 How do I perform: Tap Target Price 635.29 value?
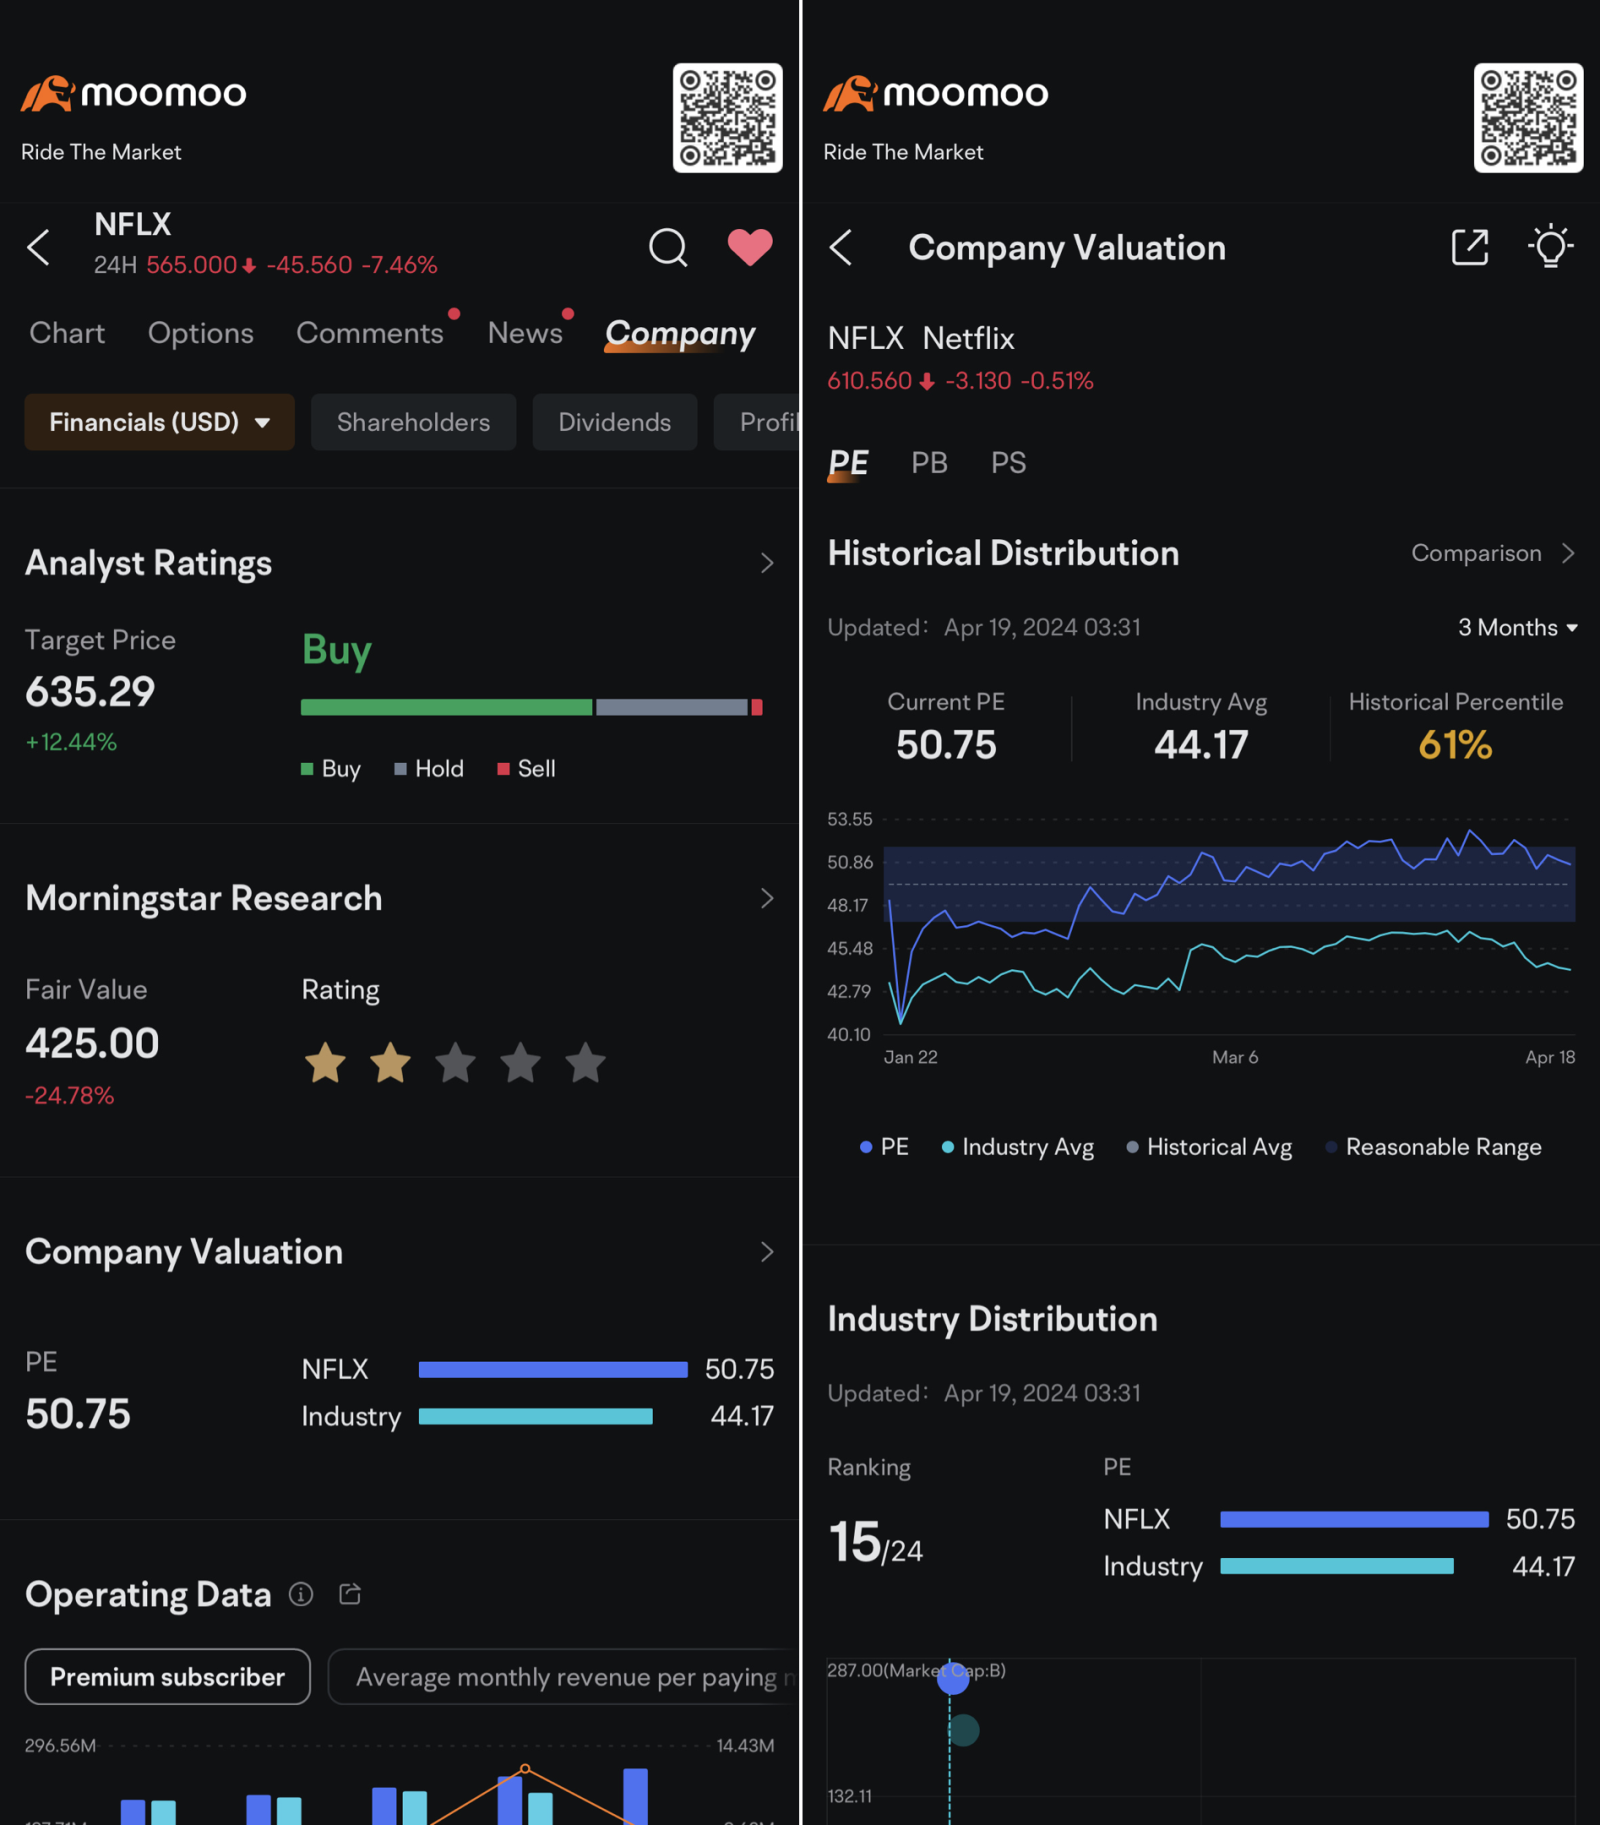(x=90, y=692)
